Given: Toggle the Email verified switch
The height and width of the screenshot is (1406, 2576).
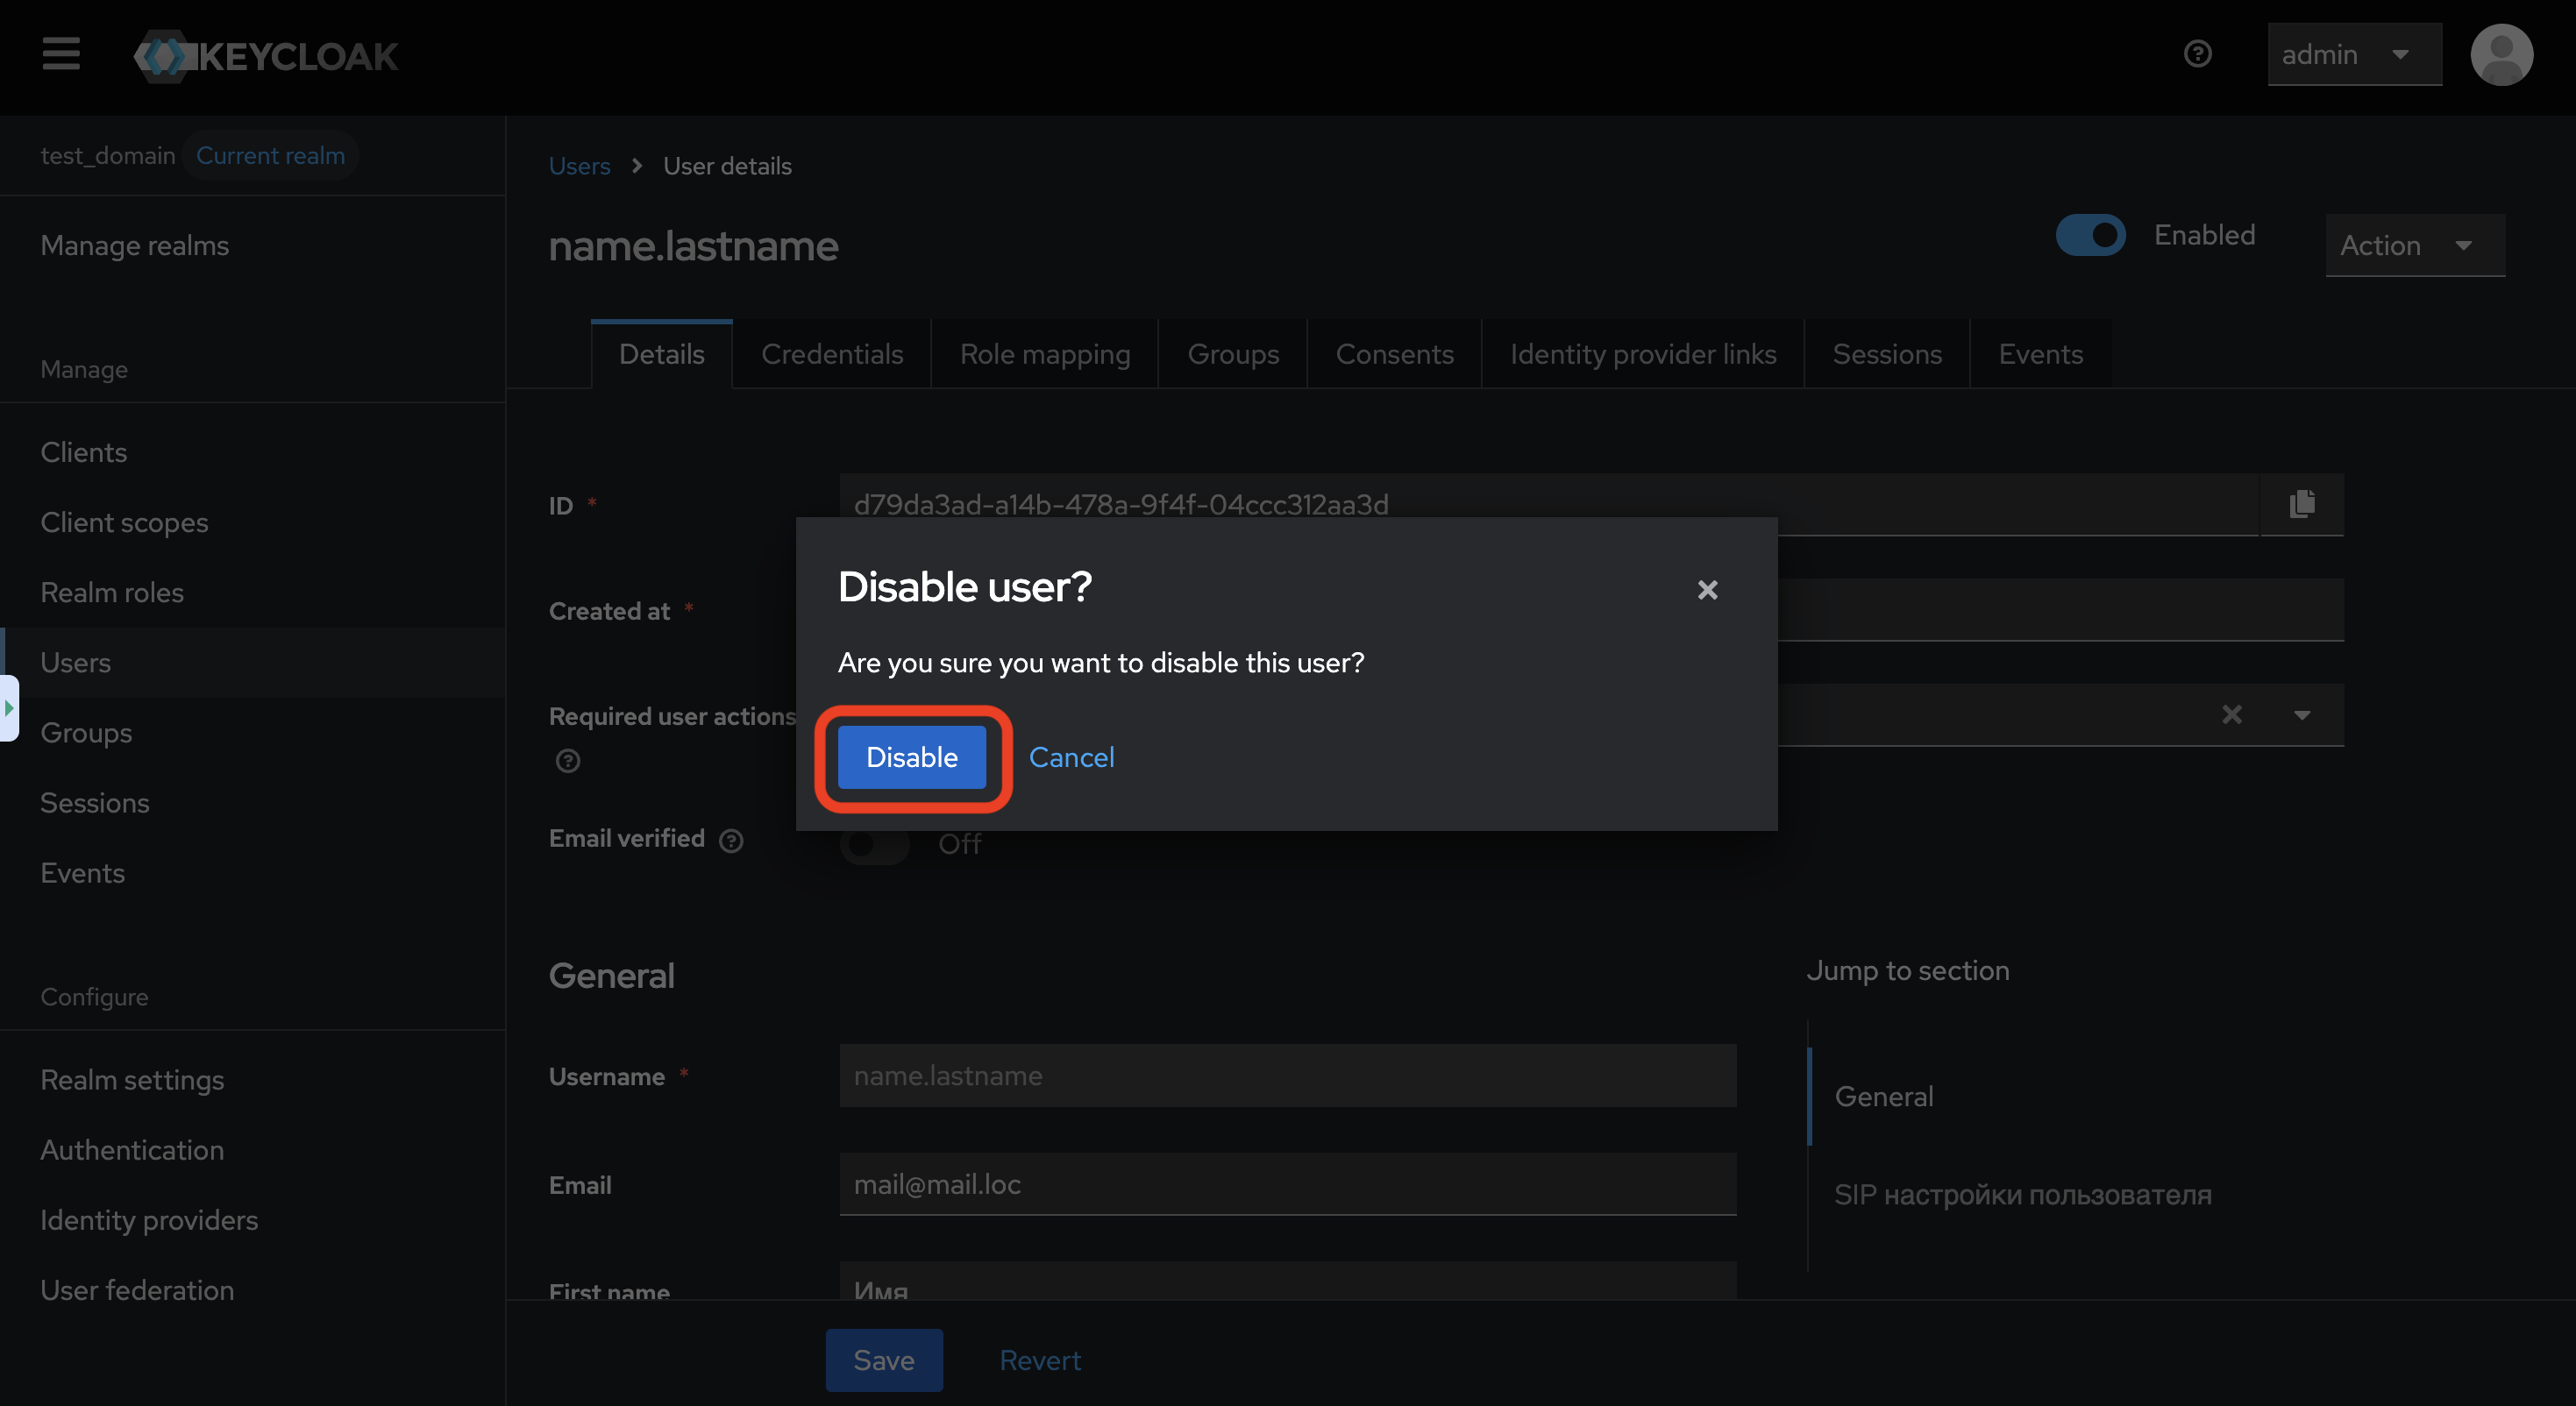Looking at the screenshot, I should 875,844.
